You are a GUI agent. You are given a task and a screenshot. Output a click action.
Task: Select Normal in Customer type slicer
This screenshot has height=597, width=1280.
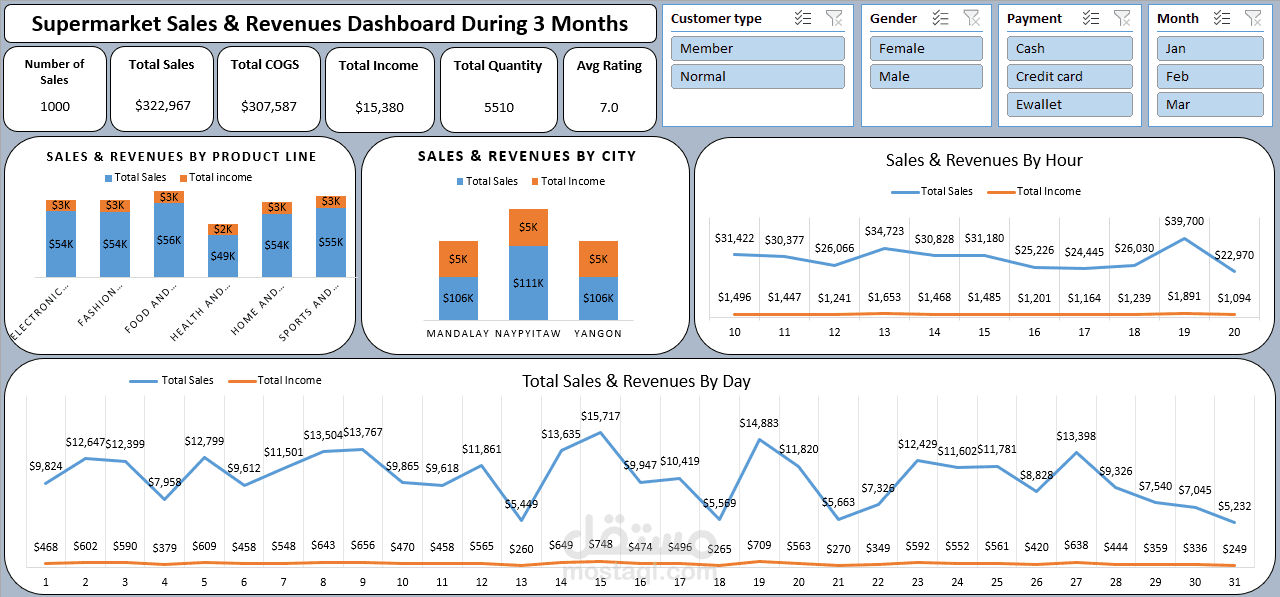pyautogui.click(x=757, y=76)
